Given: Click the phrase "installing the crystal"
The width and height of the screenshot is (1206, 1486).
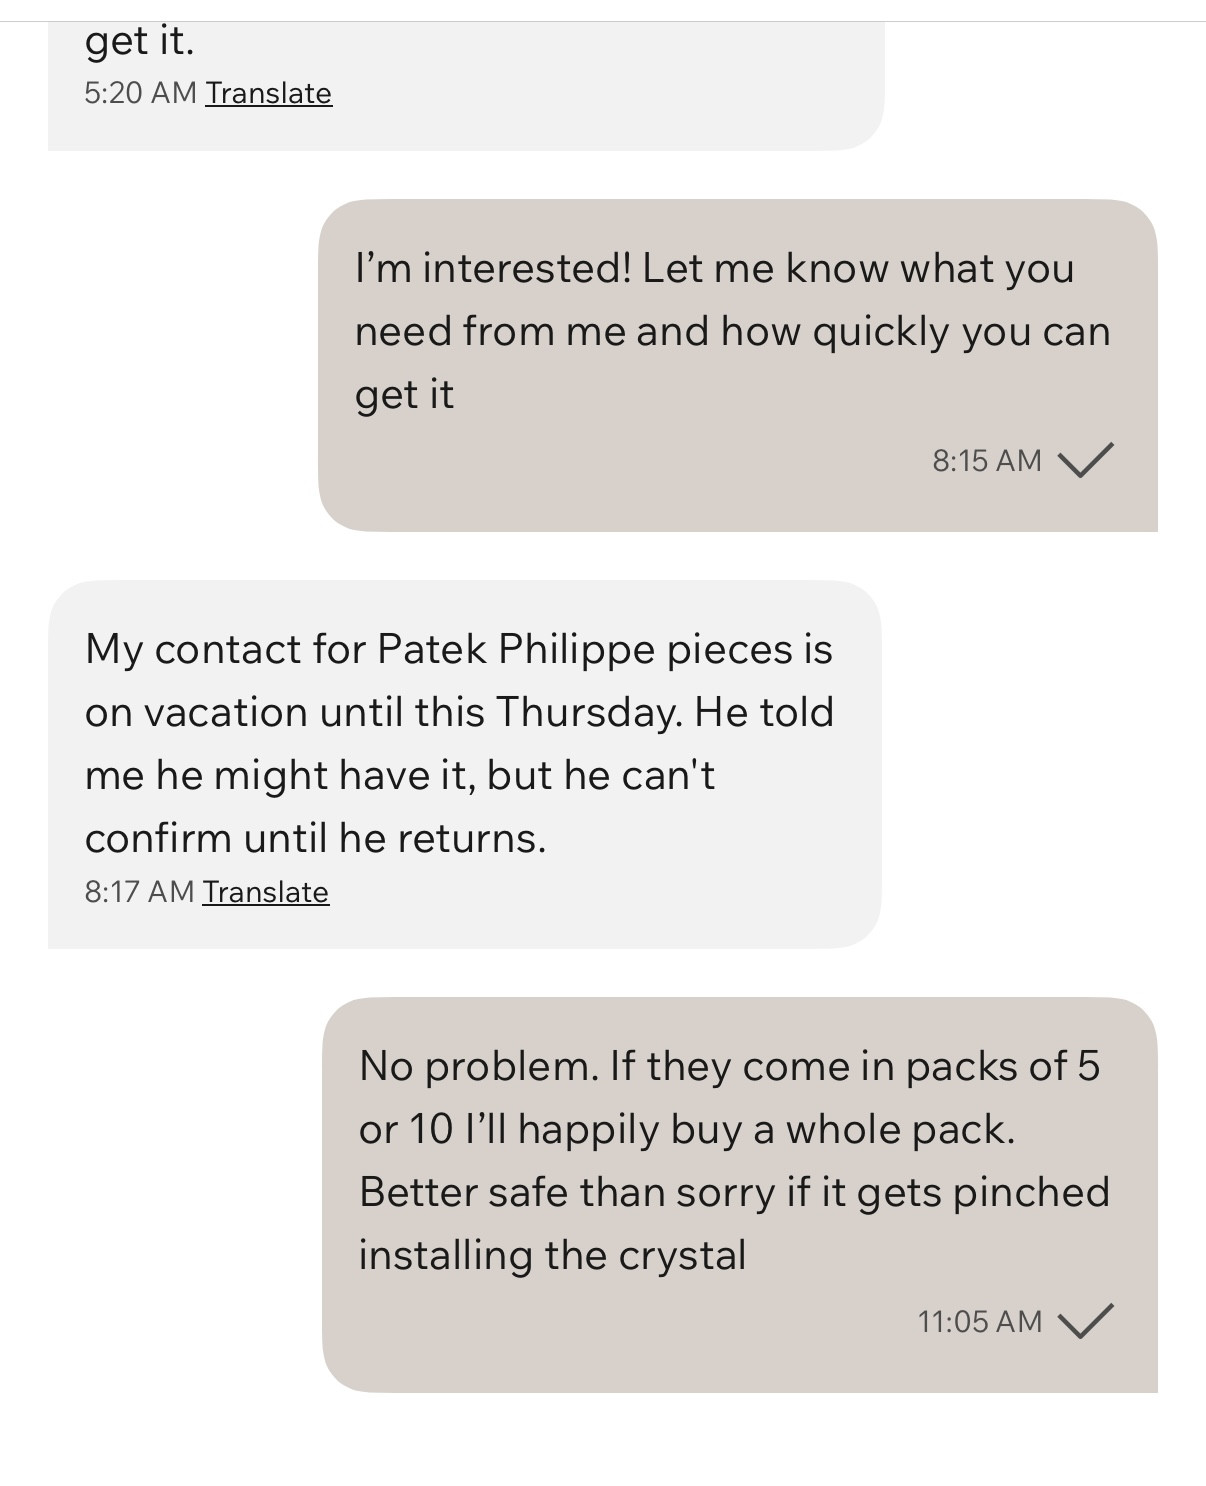Looking at the screenshot, I should tap(552, 1255).
